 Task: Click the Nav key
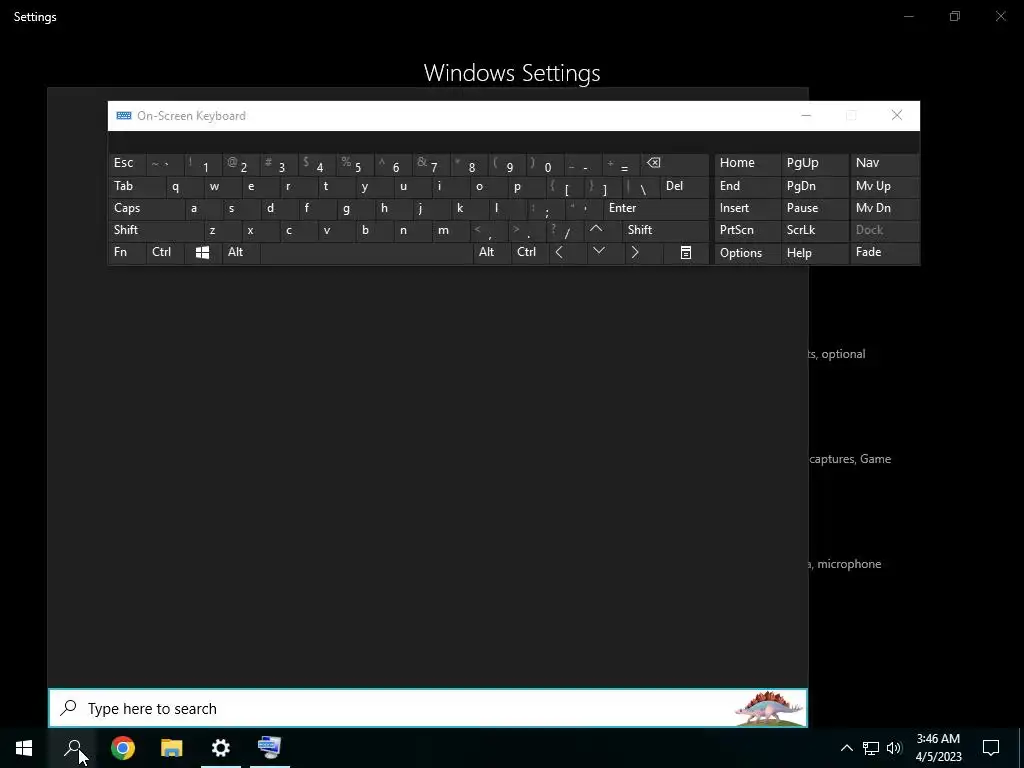pyautogui.click(x=884, y=164)
